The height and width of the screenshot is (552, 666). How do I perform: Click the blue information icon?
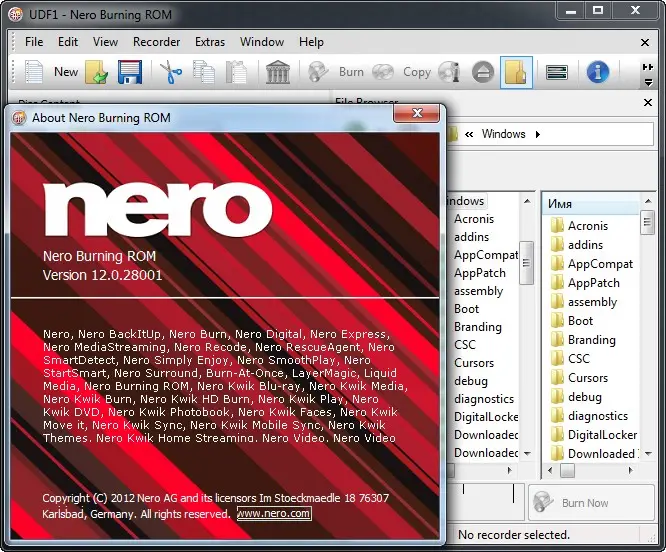(x=598, y=72)
